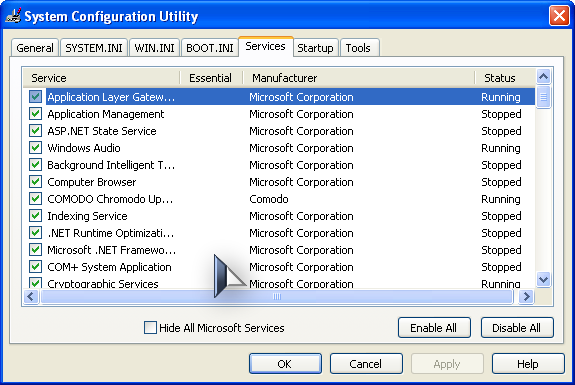Sort by the Manufacturer column header
This screenshot has width=575, height=385.
point(359,78)
